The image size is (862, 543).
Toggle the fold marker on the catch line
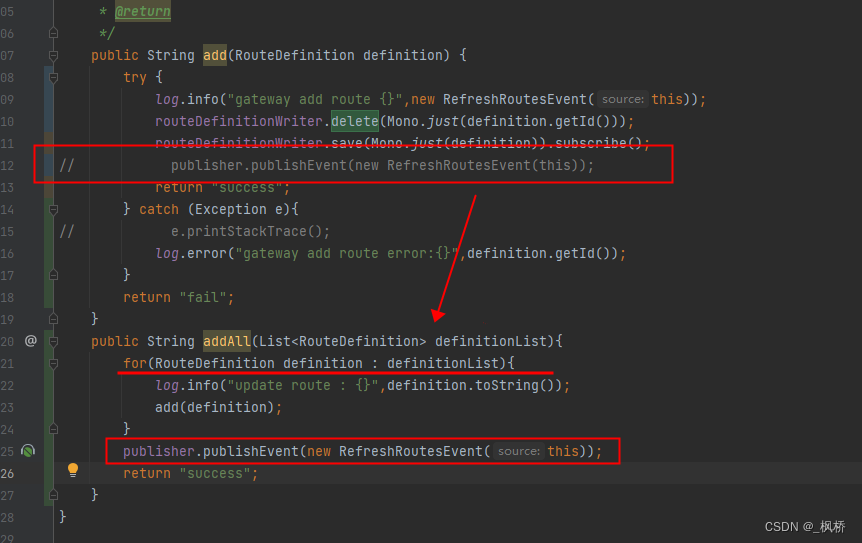click(x=53, y=209)
